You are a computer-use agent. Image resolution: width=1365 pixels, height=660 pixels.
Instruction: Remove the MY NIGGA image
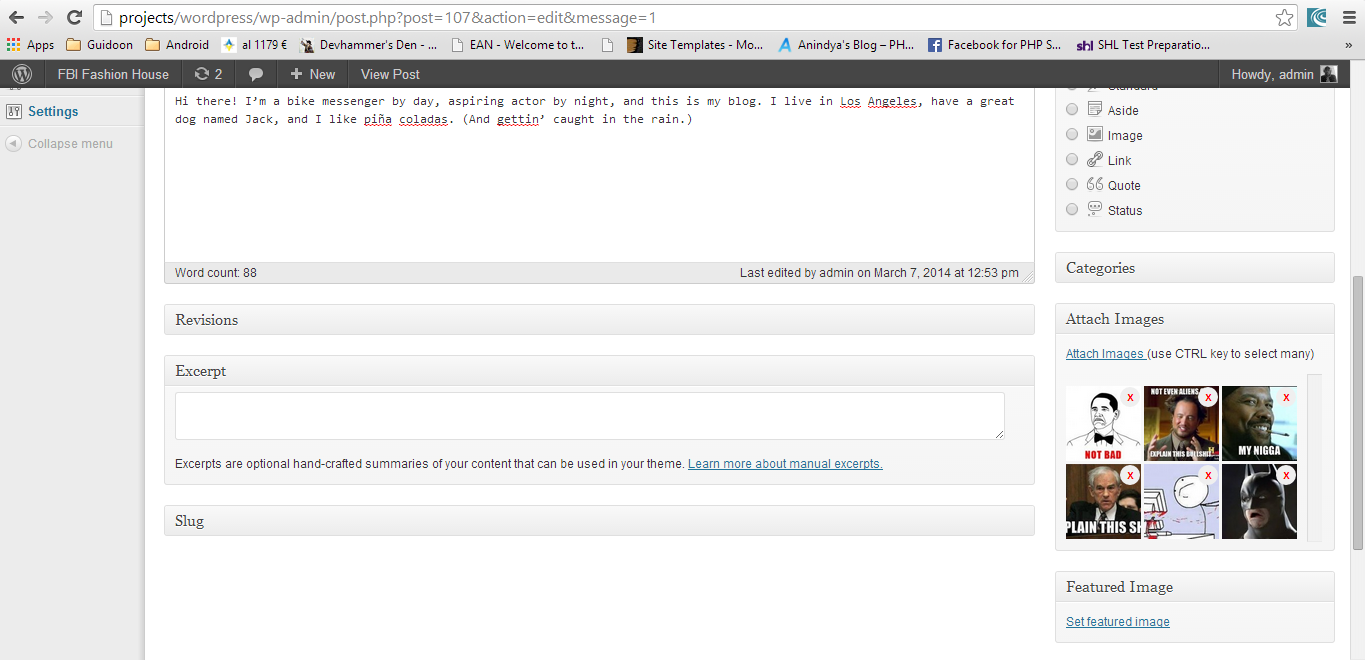[x=1286, y=397]
